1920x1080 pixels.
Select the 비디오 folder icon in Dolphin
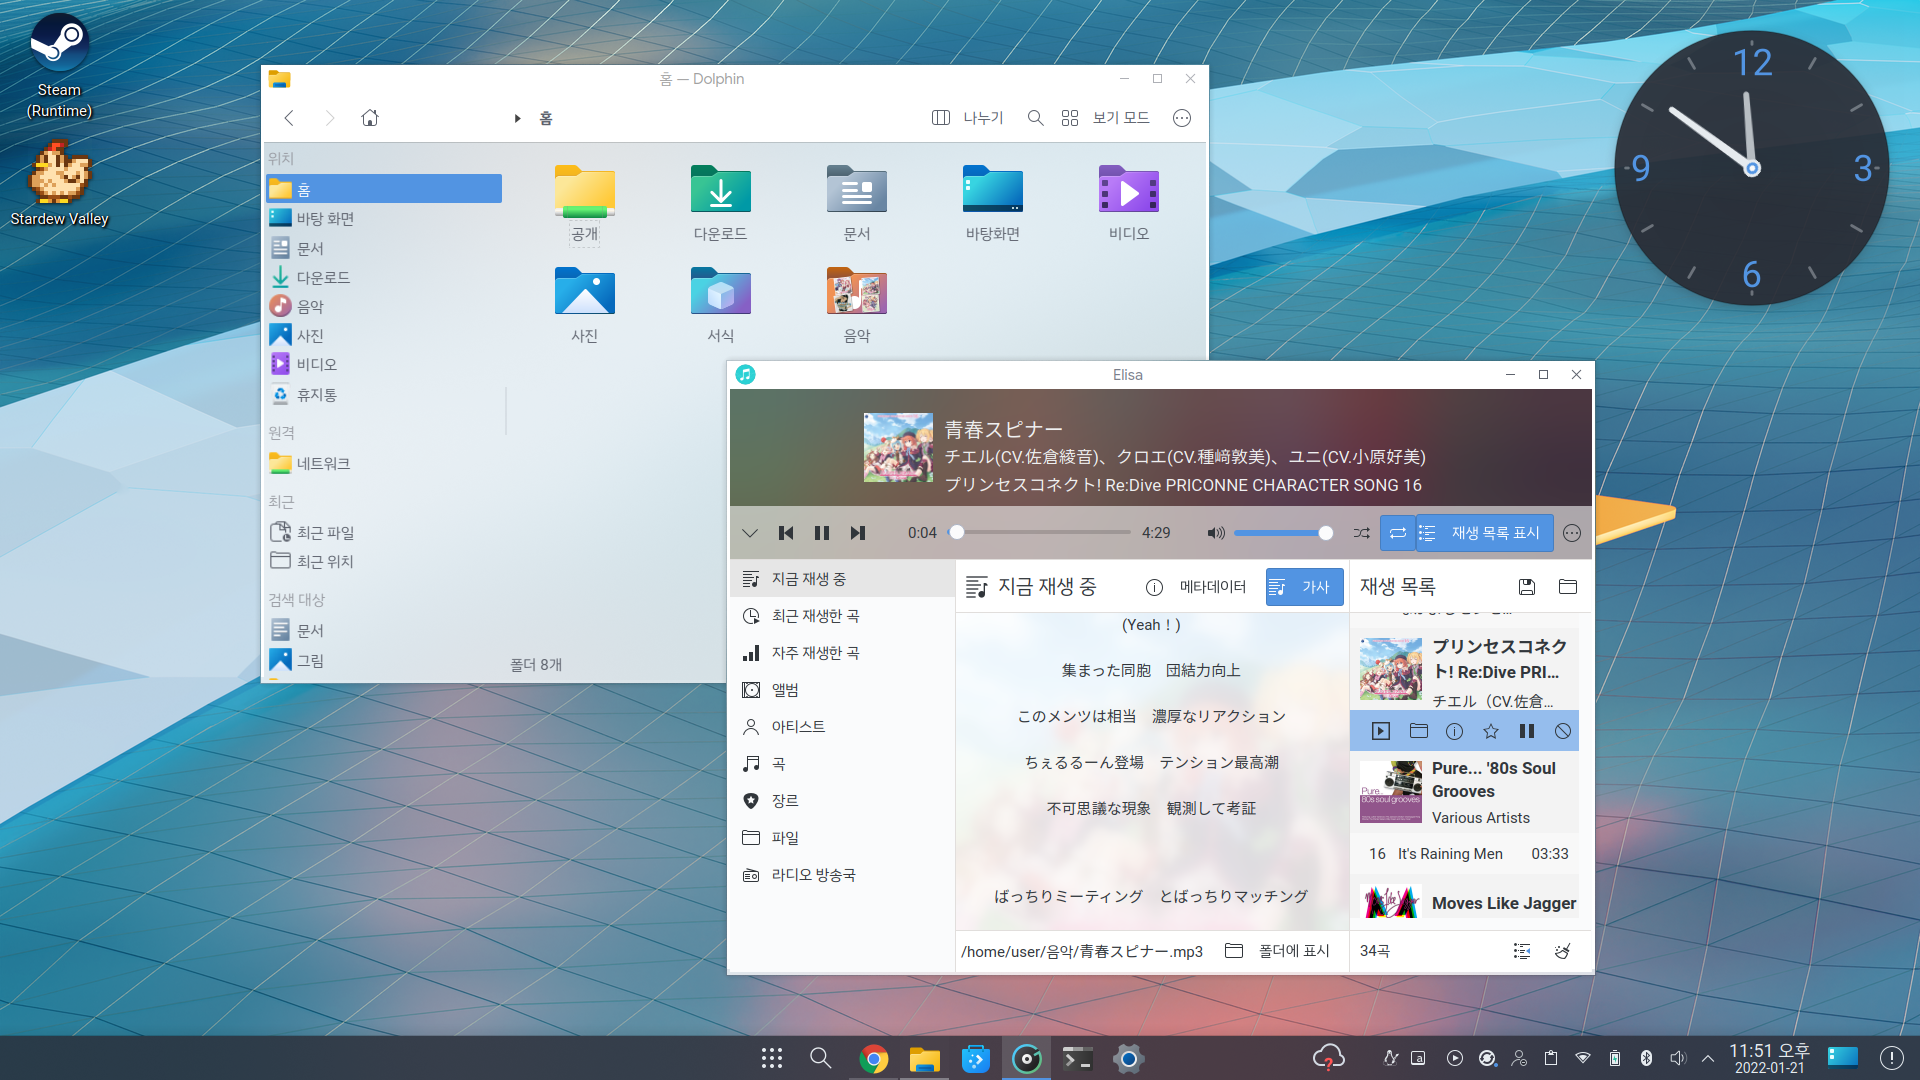[x=1129, y=190]
